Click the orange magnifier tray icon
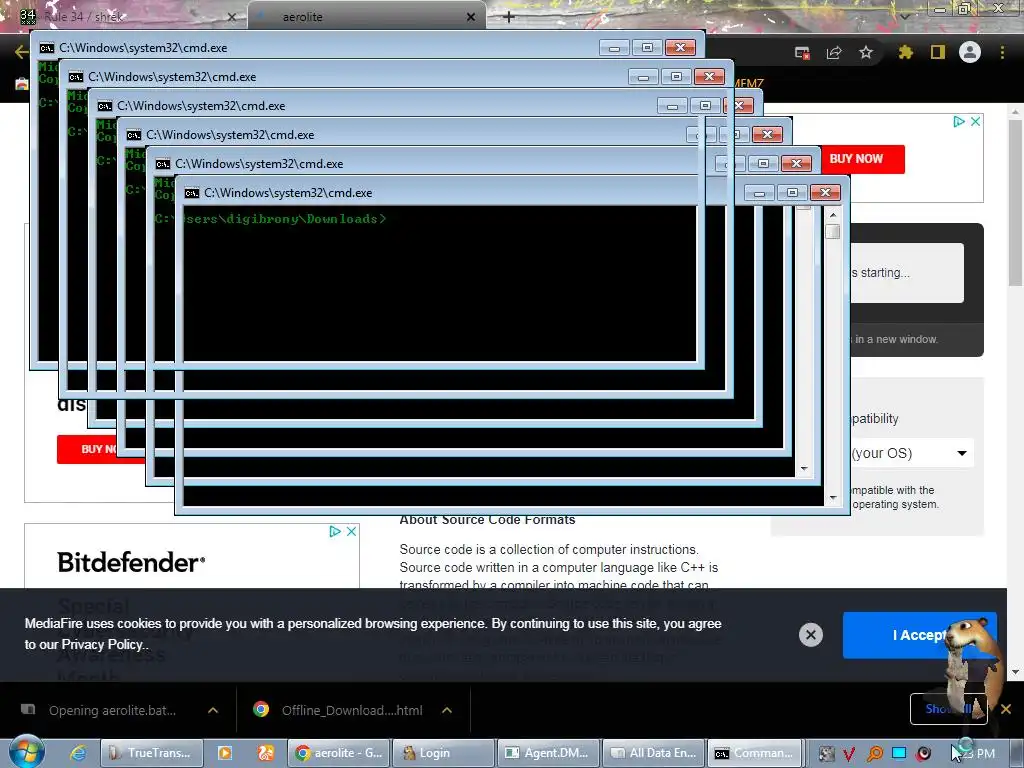Viewport: 1024px width, 768px height. point(874,754)
